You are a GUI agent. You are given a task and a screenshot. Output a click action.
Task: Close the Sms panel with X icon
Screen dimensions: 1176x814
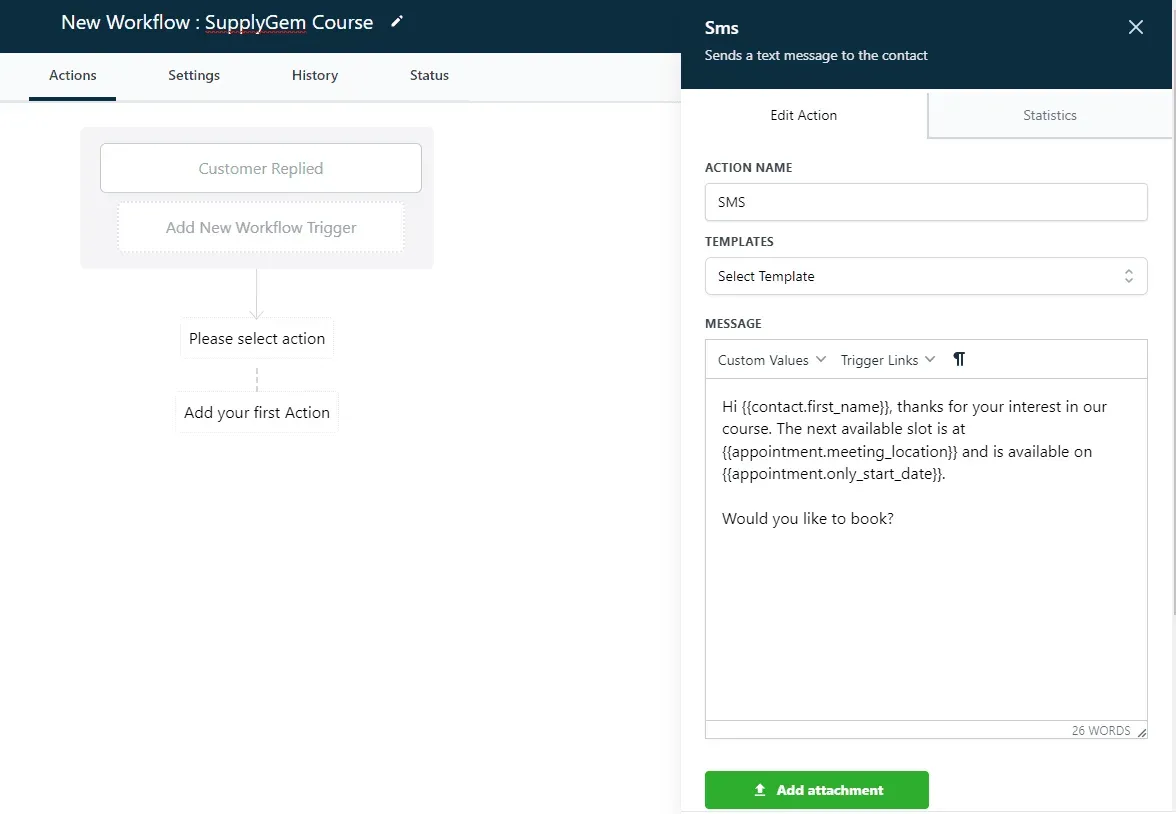(x=1136, y=28)
